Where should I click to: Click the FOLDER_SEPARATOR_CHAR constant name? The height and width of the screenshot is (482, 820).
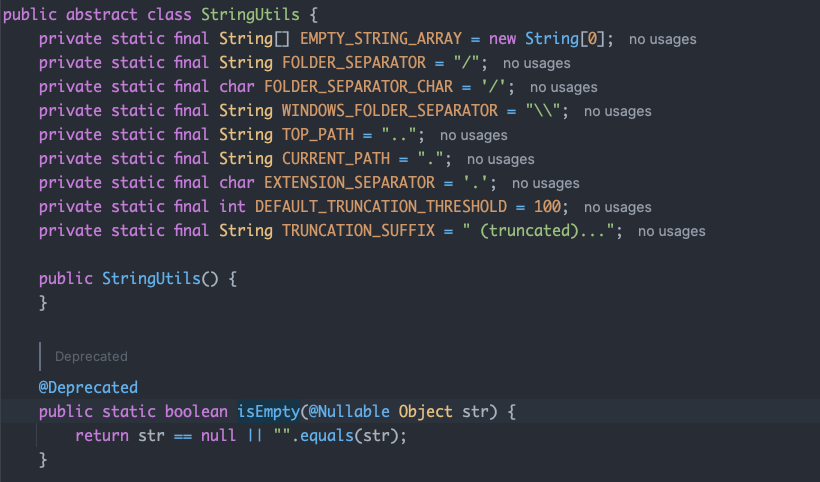[x=358, y=87]
